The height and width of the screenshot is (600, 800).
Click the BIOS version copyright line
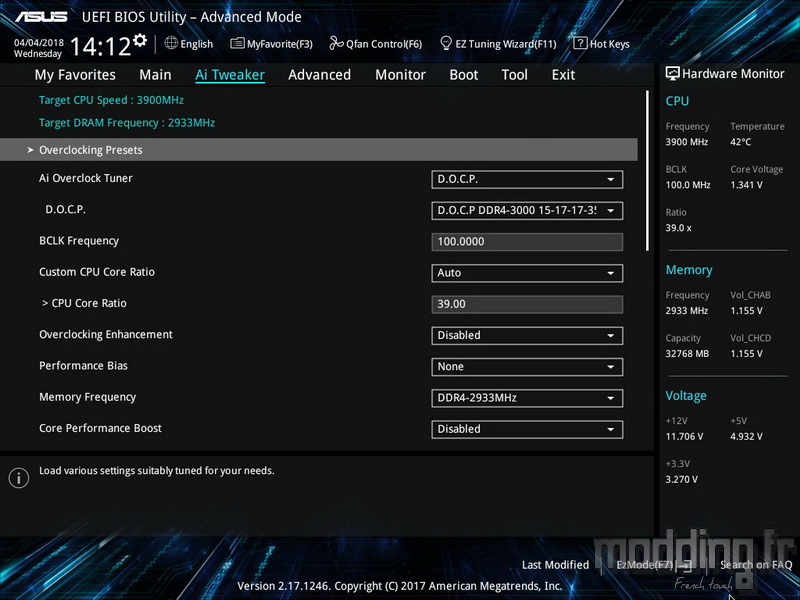click(x=399, y=586)
